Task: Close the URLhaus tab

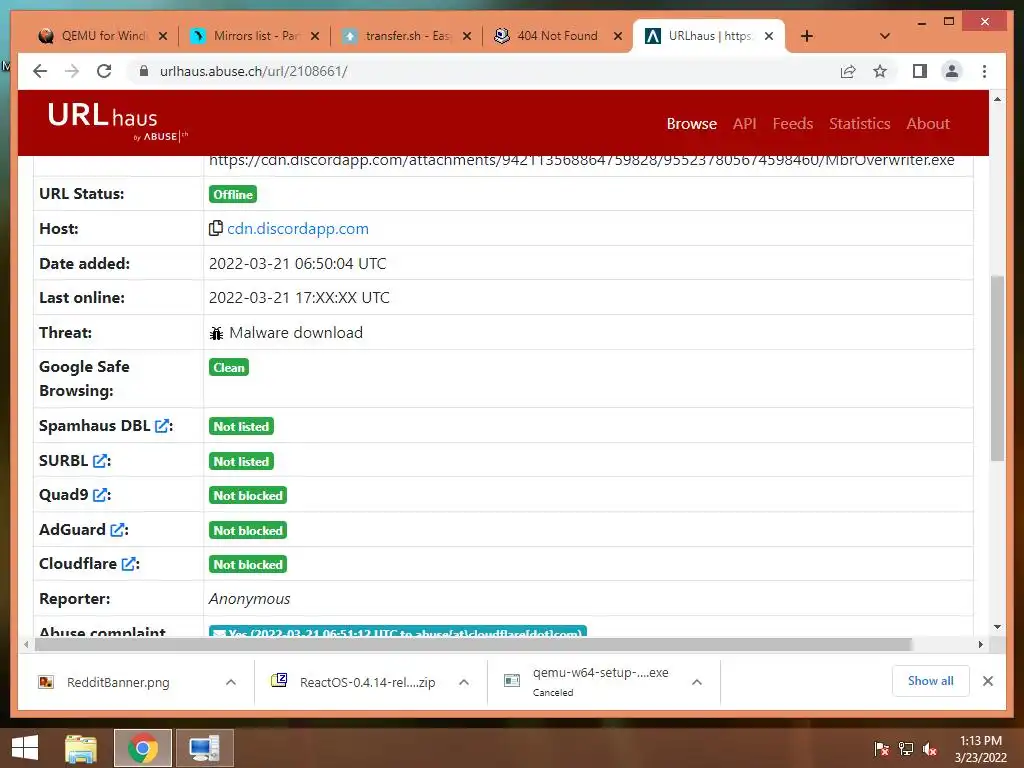Action: pos(769,36)
